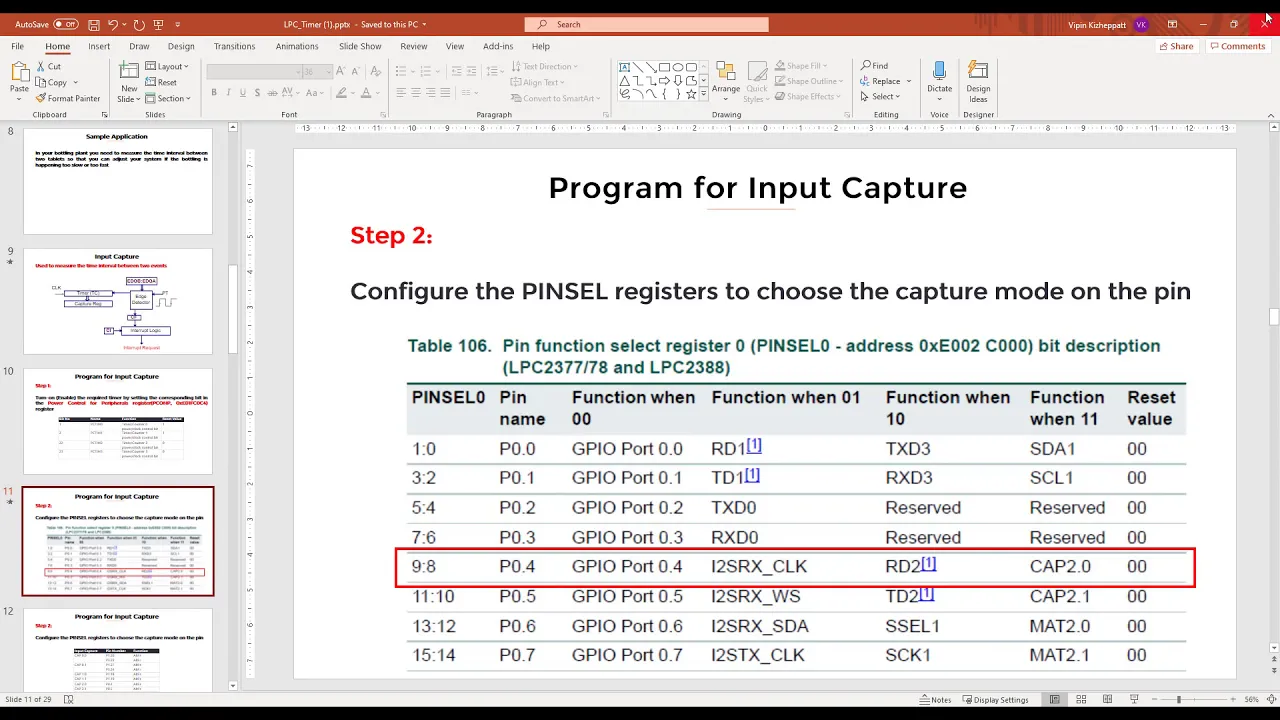Click the Cut scissors icon
Image resolution: width=1280 pixels, height=720 pixels.
[41, 66]
